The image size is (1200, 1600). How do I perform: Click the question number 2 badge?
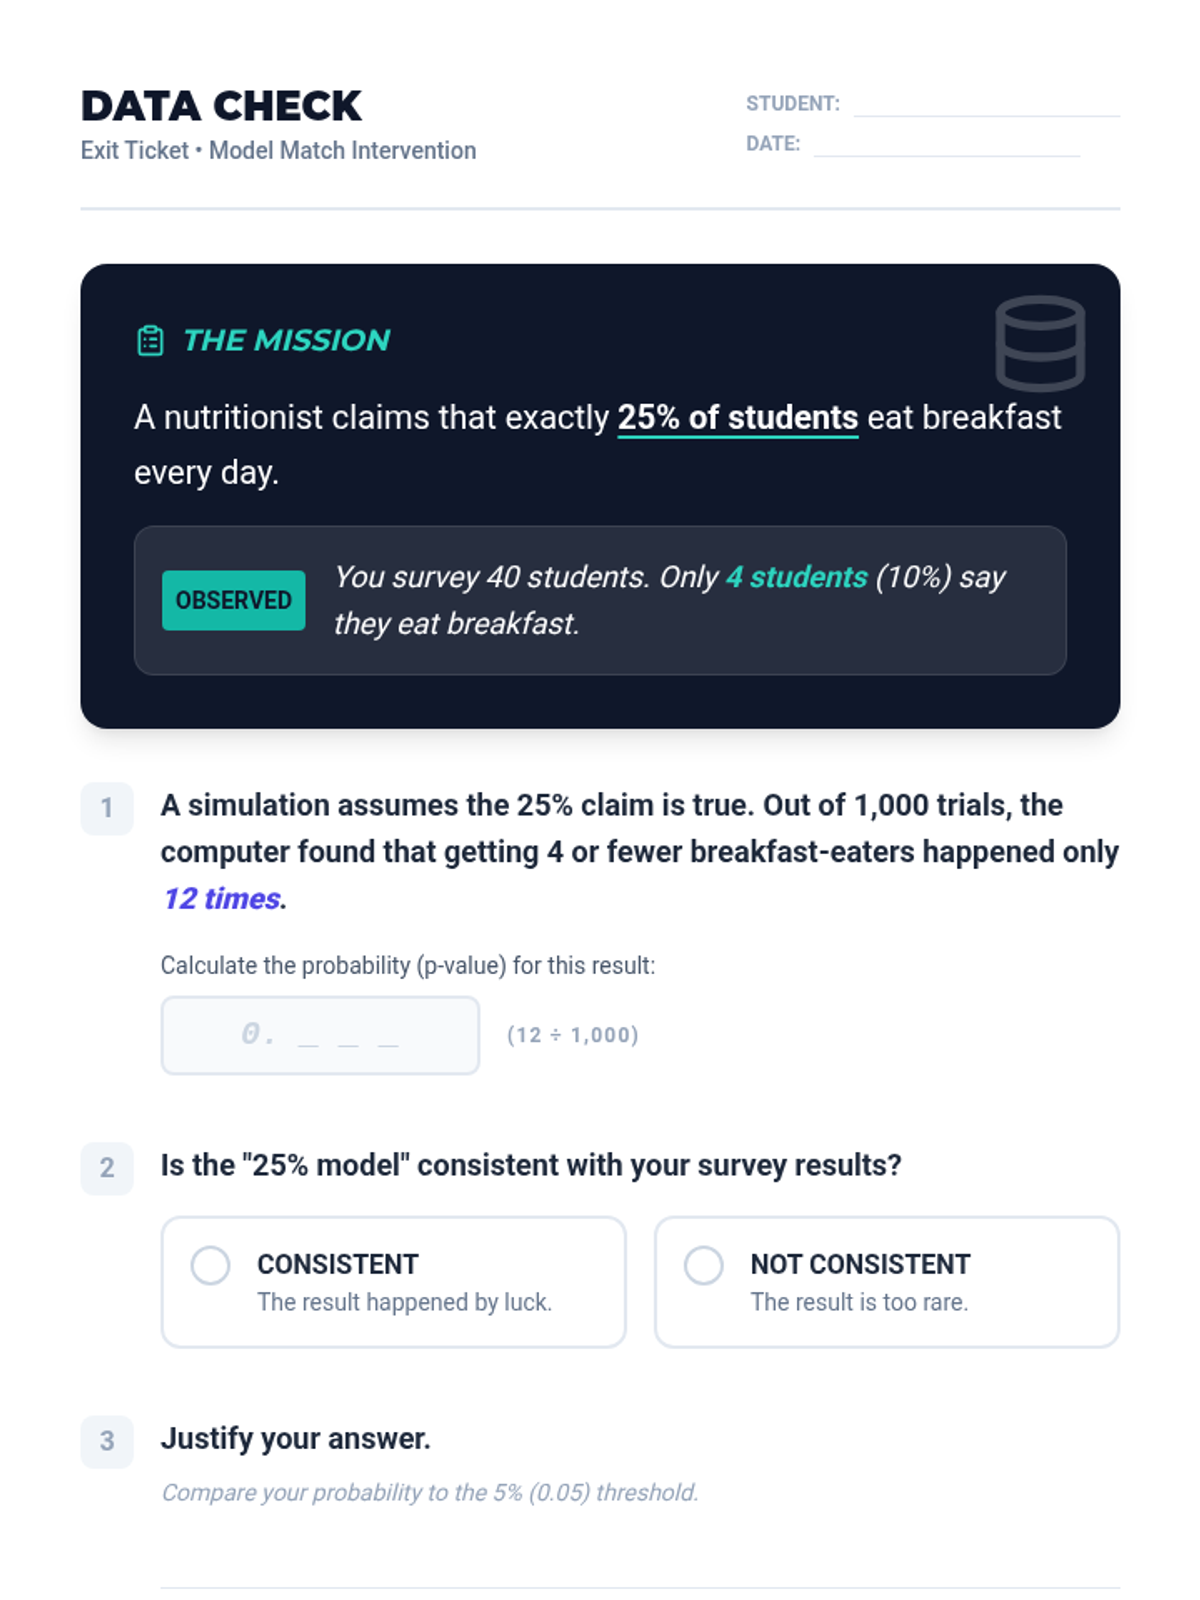click(107, 1168)
